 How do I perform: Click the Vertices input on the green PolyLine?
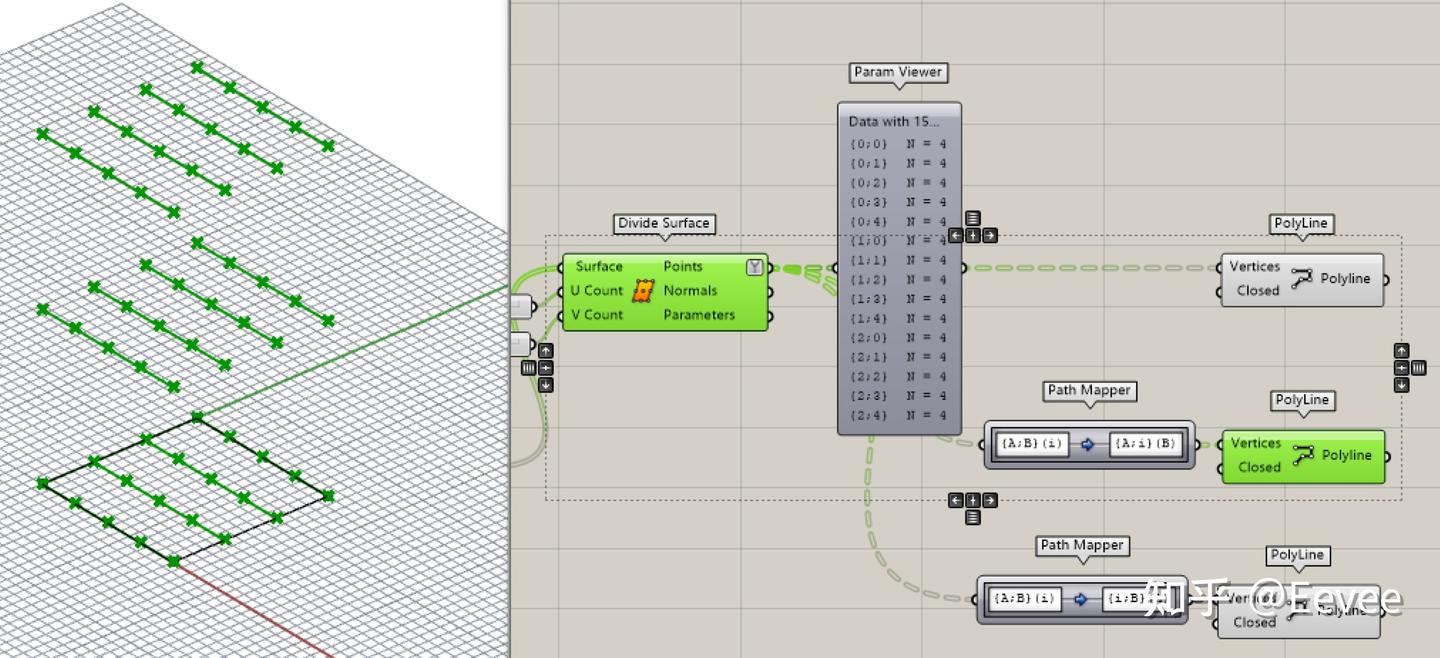[x=1256, y=443]
